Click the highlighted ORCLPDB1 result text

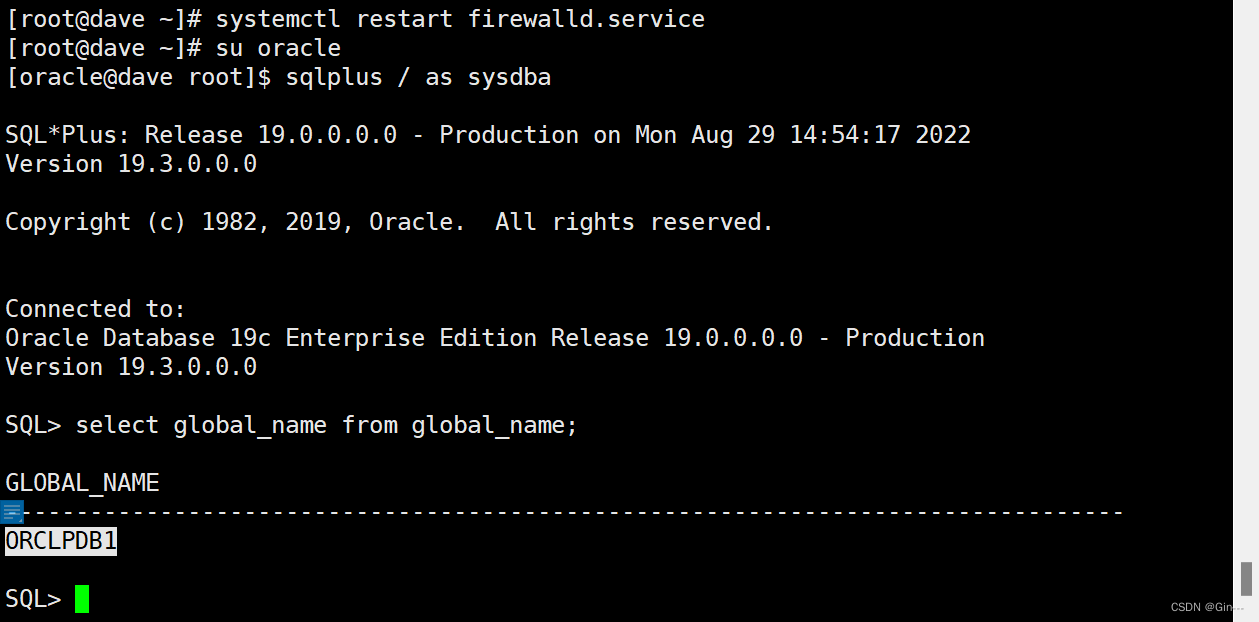coord(61,541)
